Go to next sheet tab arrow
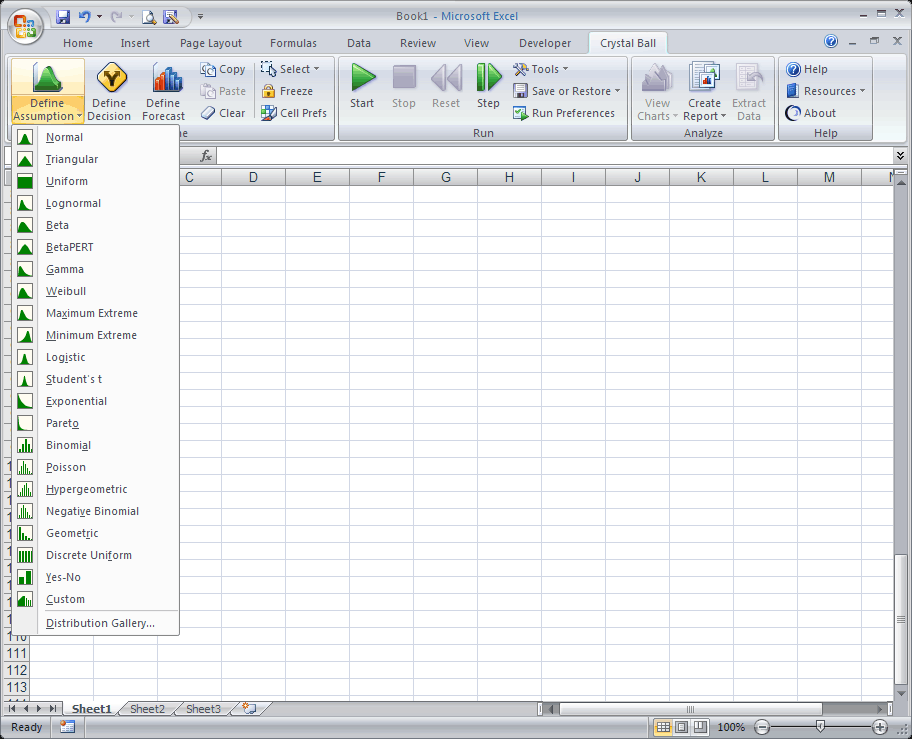912x739 pixels. pos(39,709)
